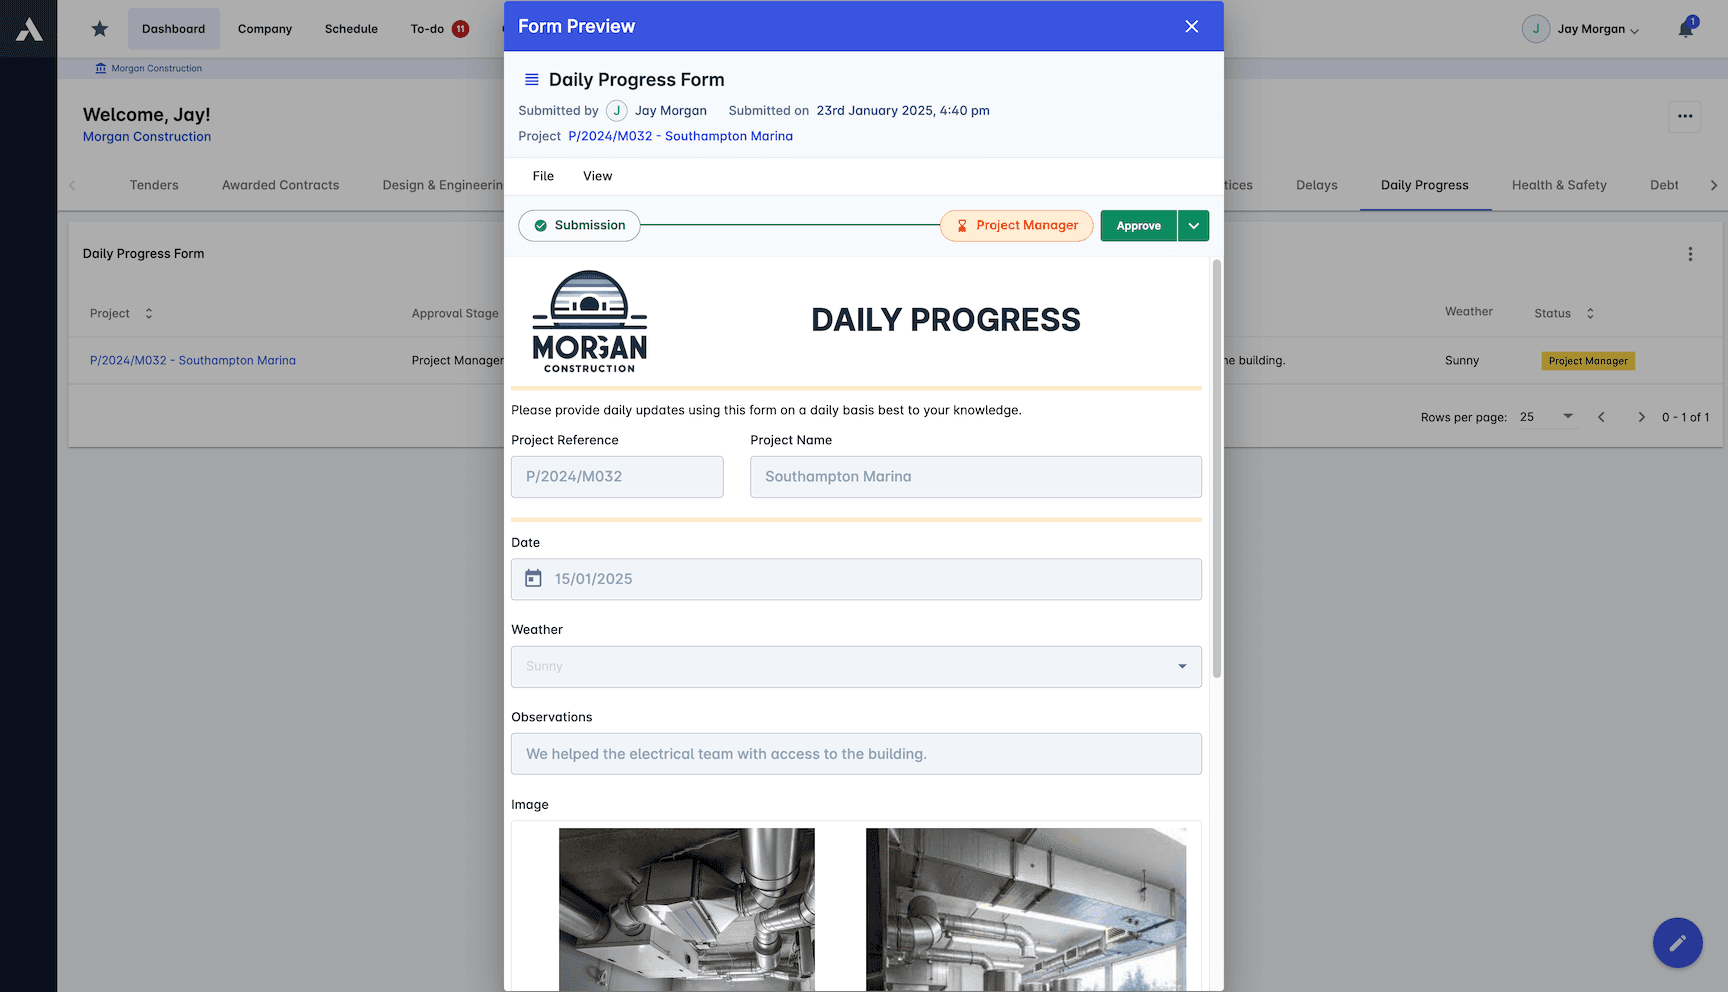The image size is (1728, 992).
Task: Approve the Daily Progress Form
Action: point(1138,225)
